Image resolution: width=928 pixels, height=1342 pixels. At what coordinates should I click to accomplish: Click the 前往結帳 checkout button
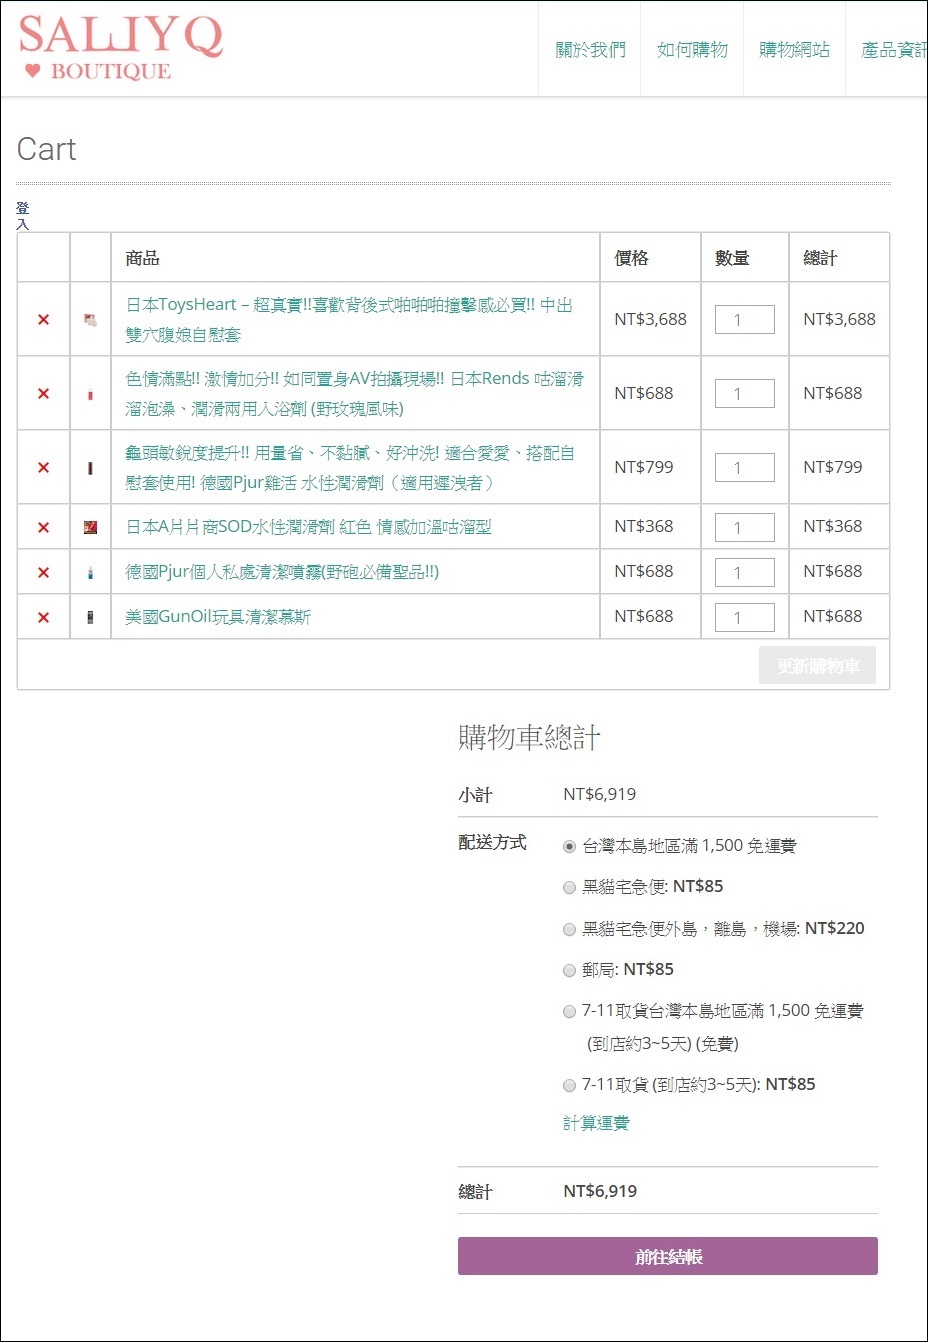pyautogui.click(x=668, y=1256)
